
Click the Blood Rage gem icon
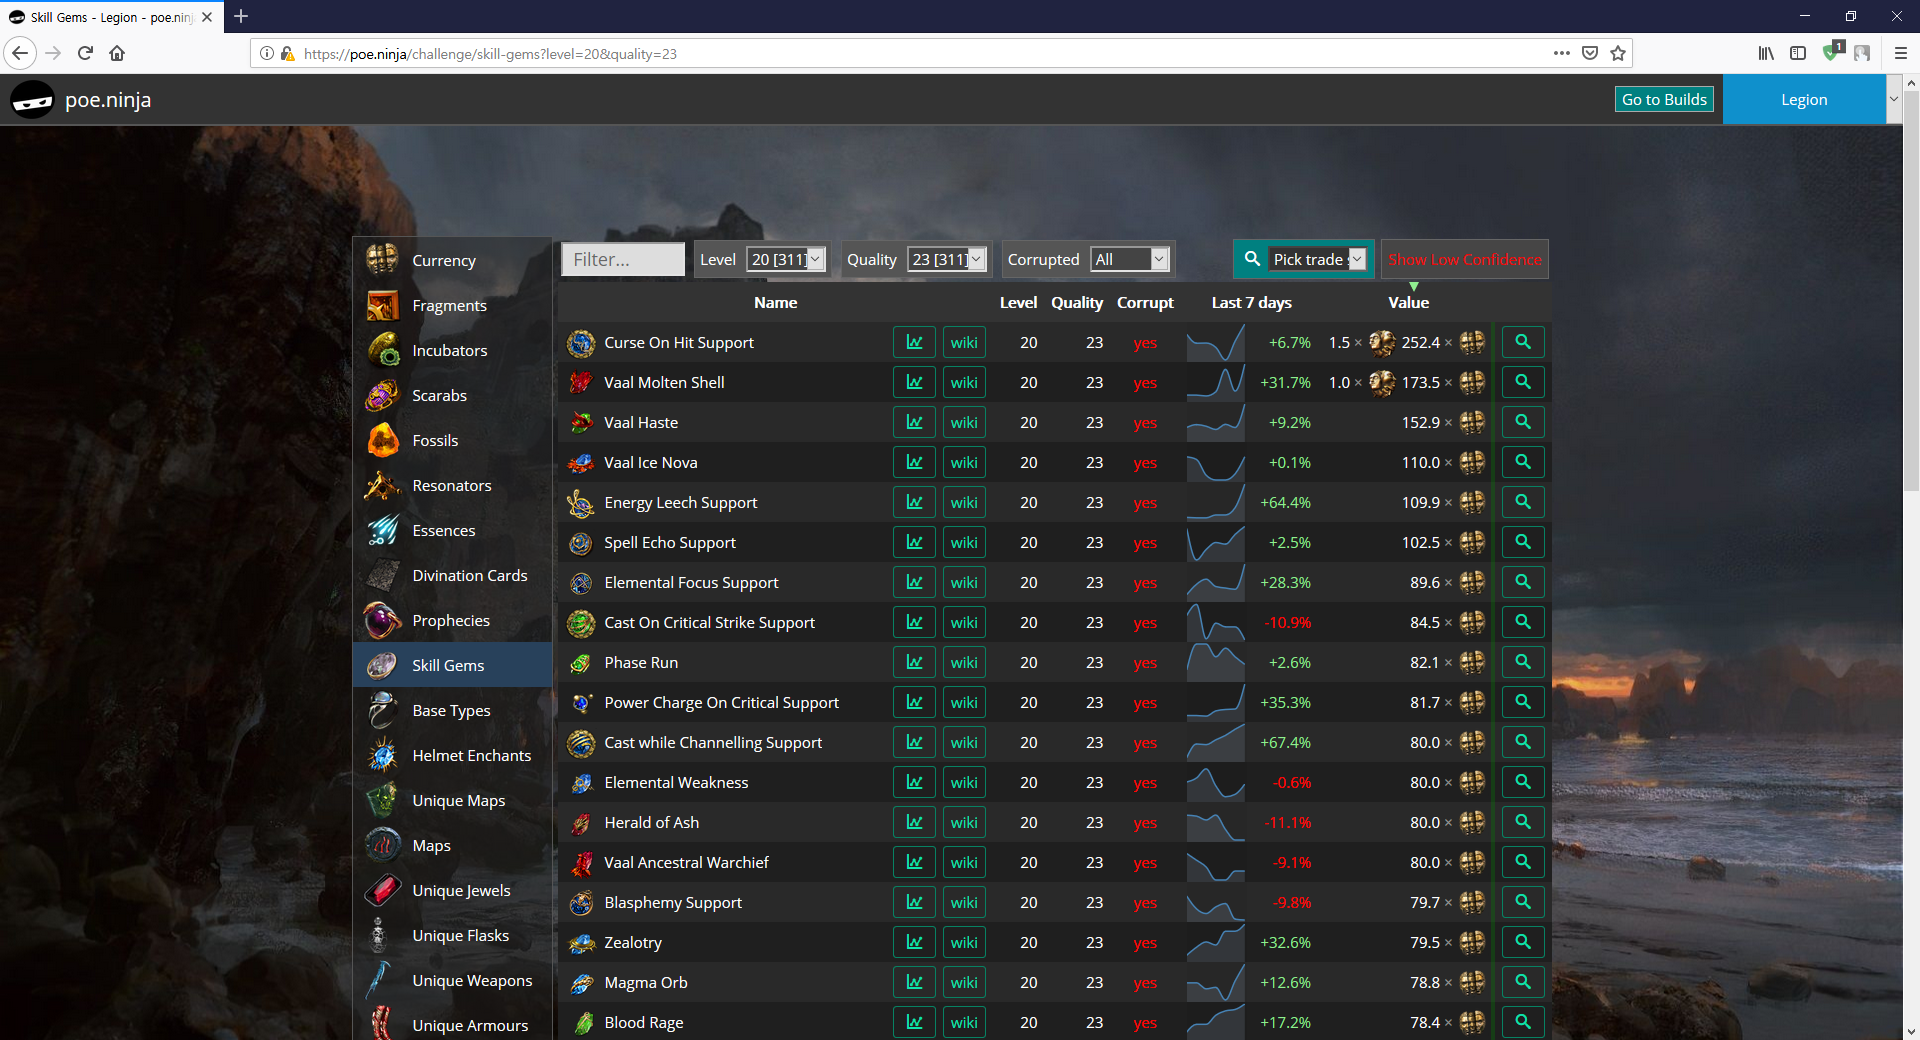click(x=581, y=1023)
